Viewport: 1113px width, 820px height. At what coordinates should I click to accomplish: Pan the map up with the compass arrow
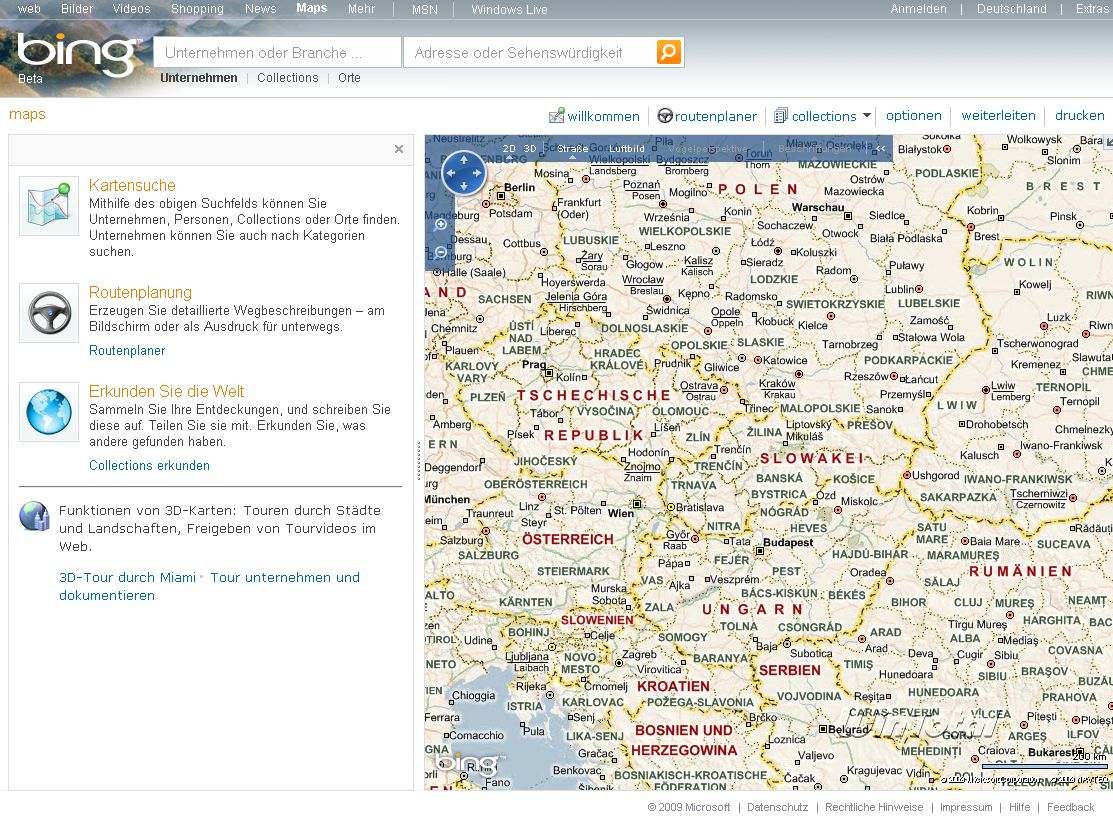coord(464,160)
